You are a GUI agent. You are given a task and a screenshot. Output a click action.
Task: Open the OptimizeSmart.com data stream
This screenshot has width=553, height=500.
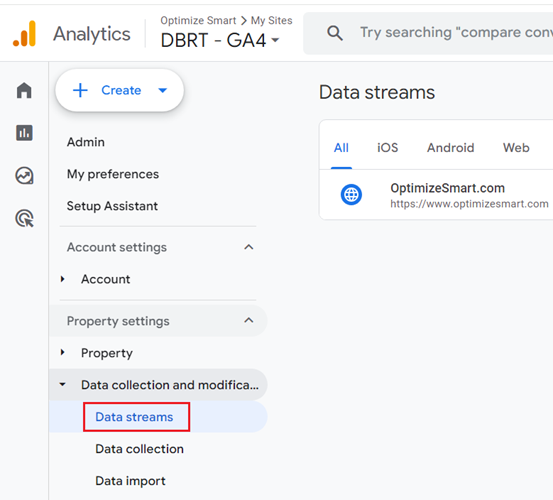436,195
